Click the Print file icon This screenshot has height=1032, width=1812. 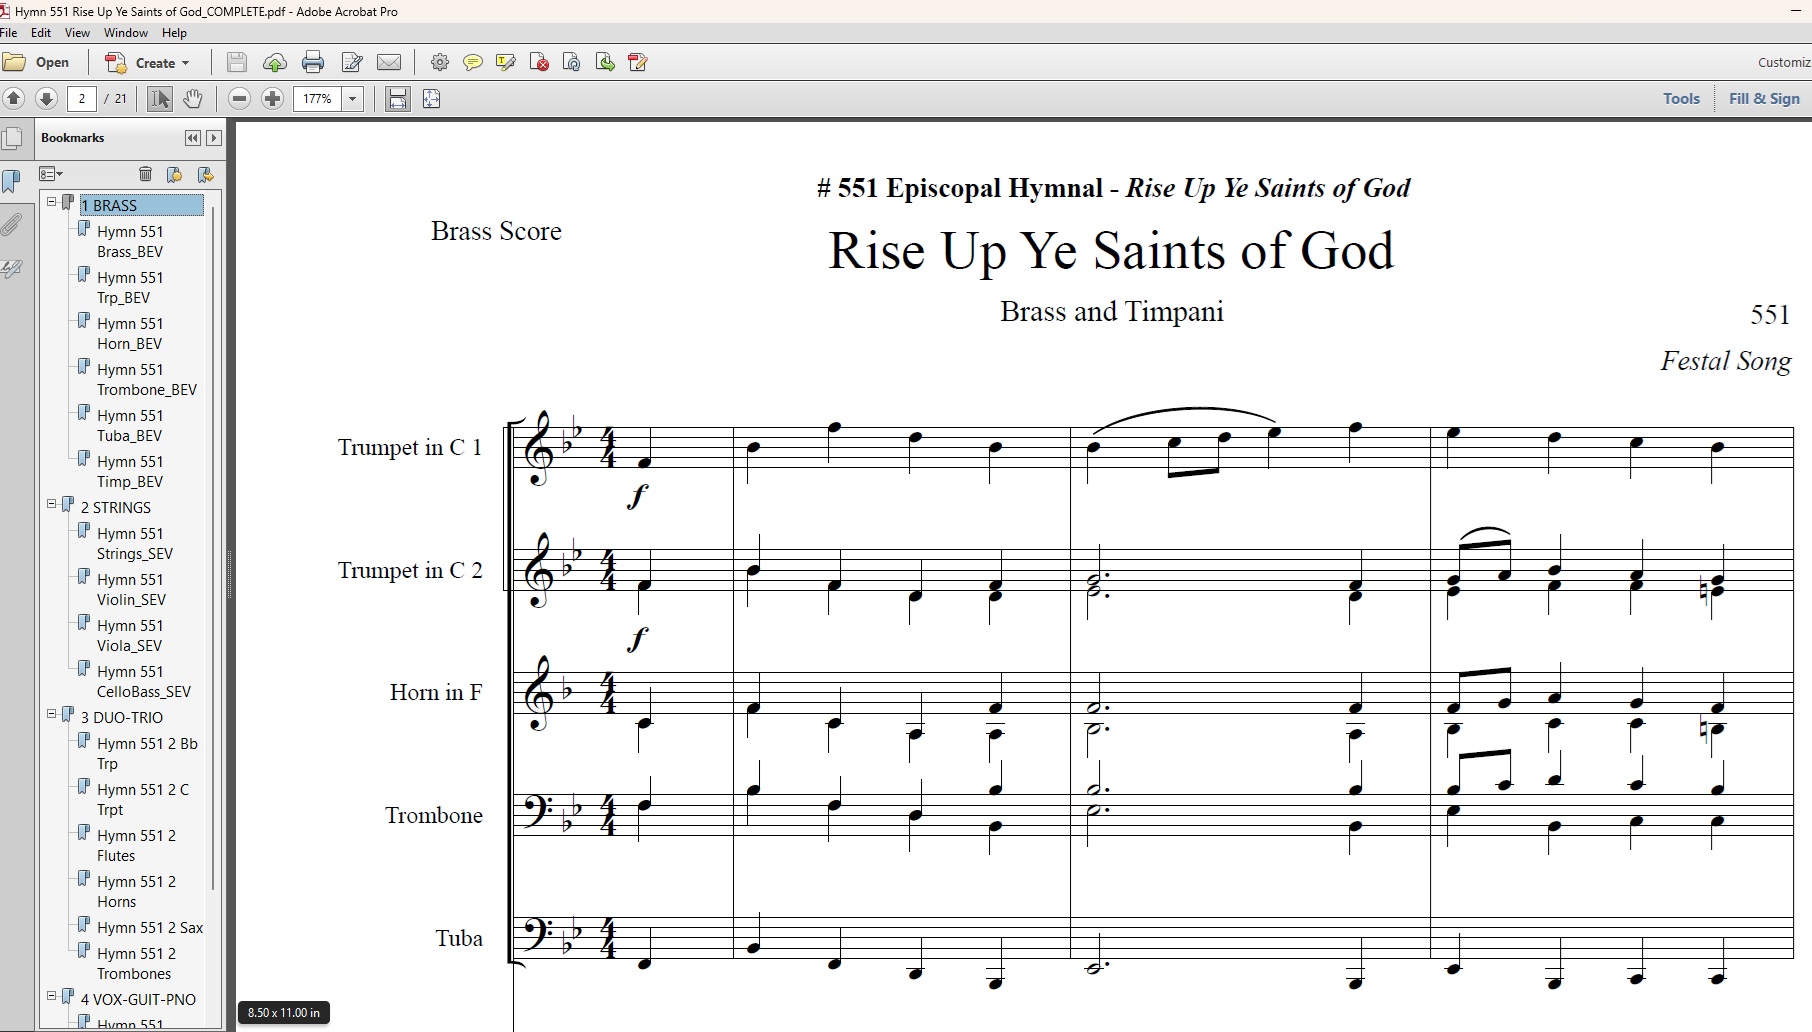313,63
